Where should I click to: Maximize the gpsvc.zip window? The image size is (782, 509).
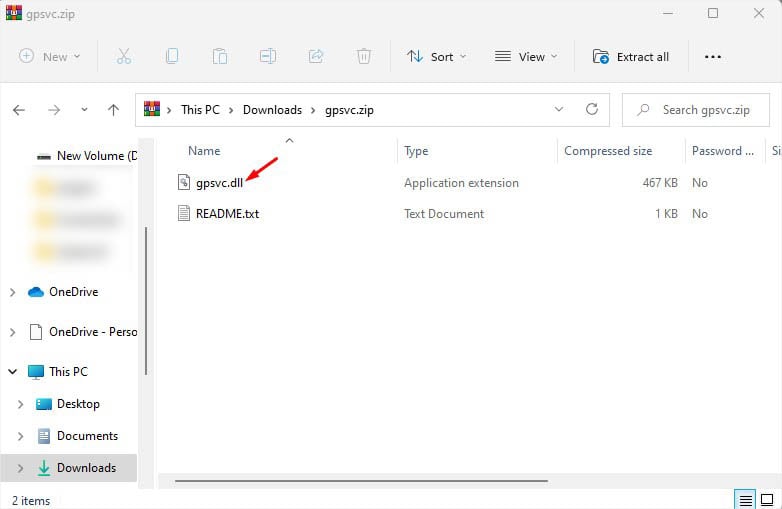713,13
